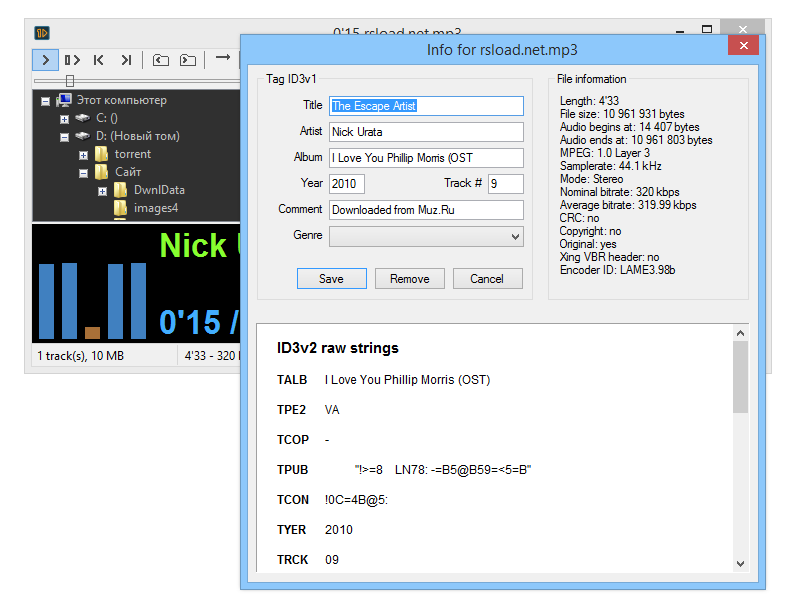
Task: Maximize the player main window
Action: [x=707, y=29]
